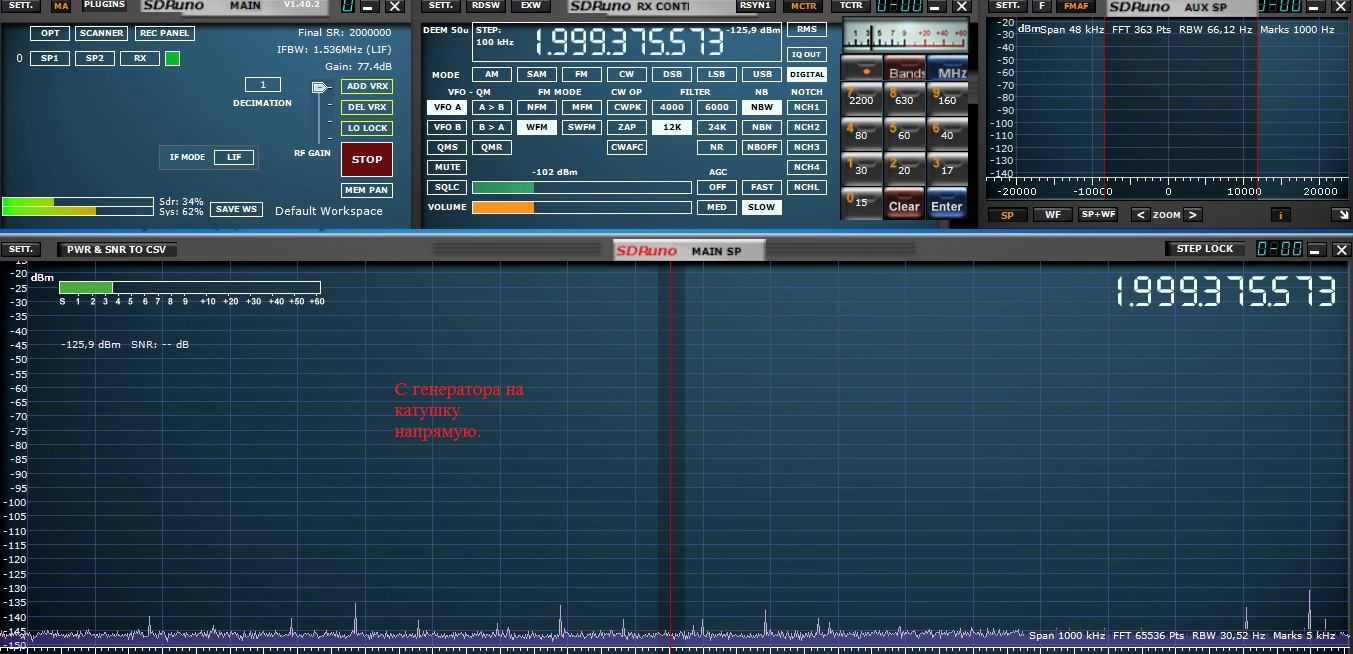Tap keypad key 3 for 17 band
The image size is (1353, 654).
click(946, 169)
